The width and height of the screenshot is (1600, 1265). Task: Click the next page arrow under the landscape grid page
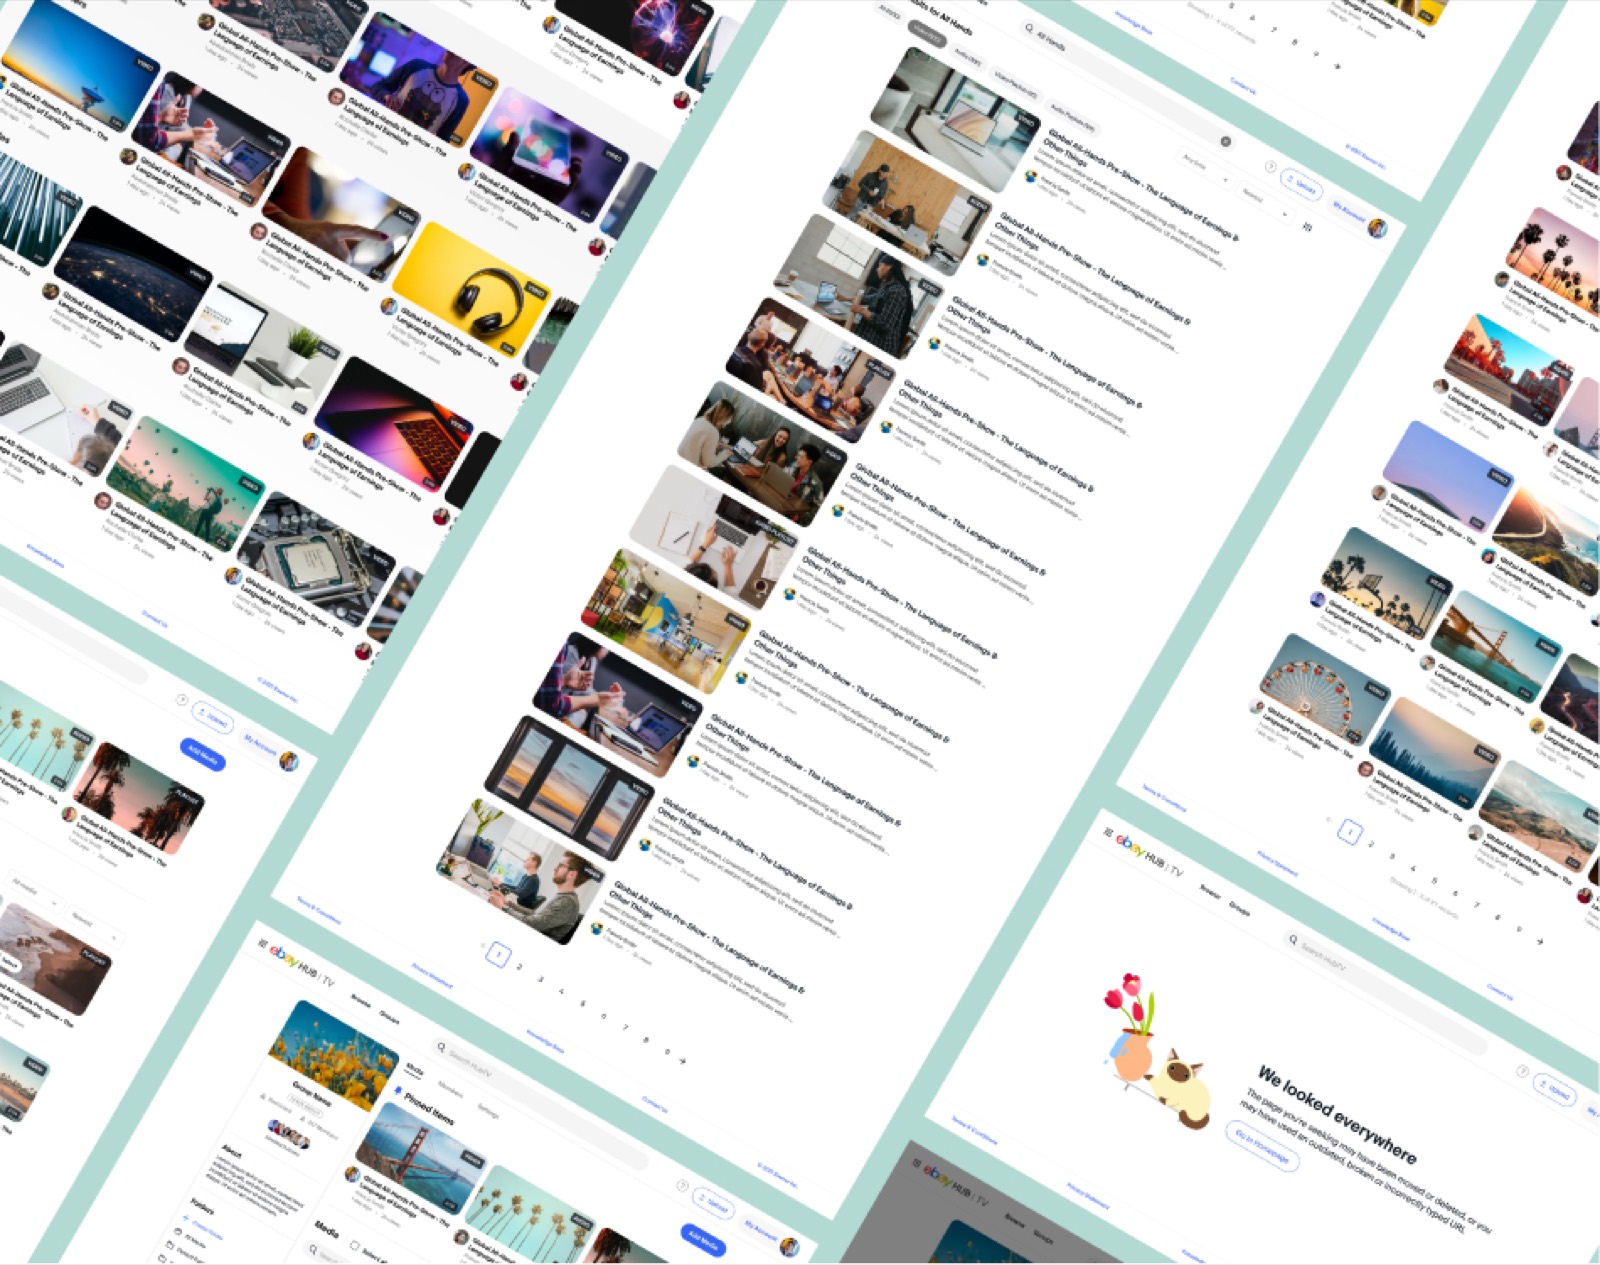(1539, 940)
